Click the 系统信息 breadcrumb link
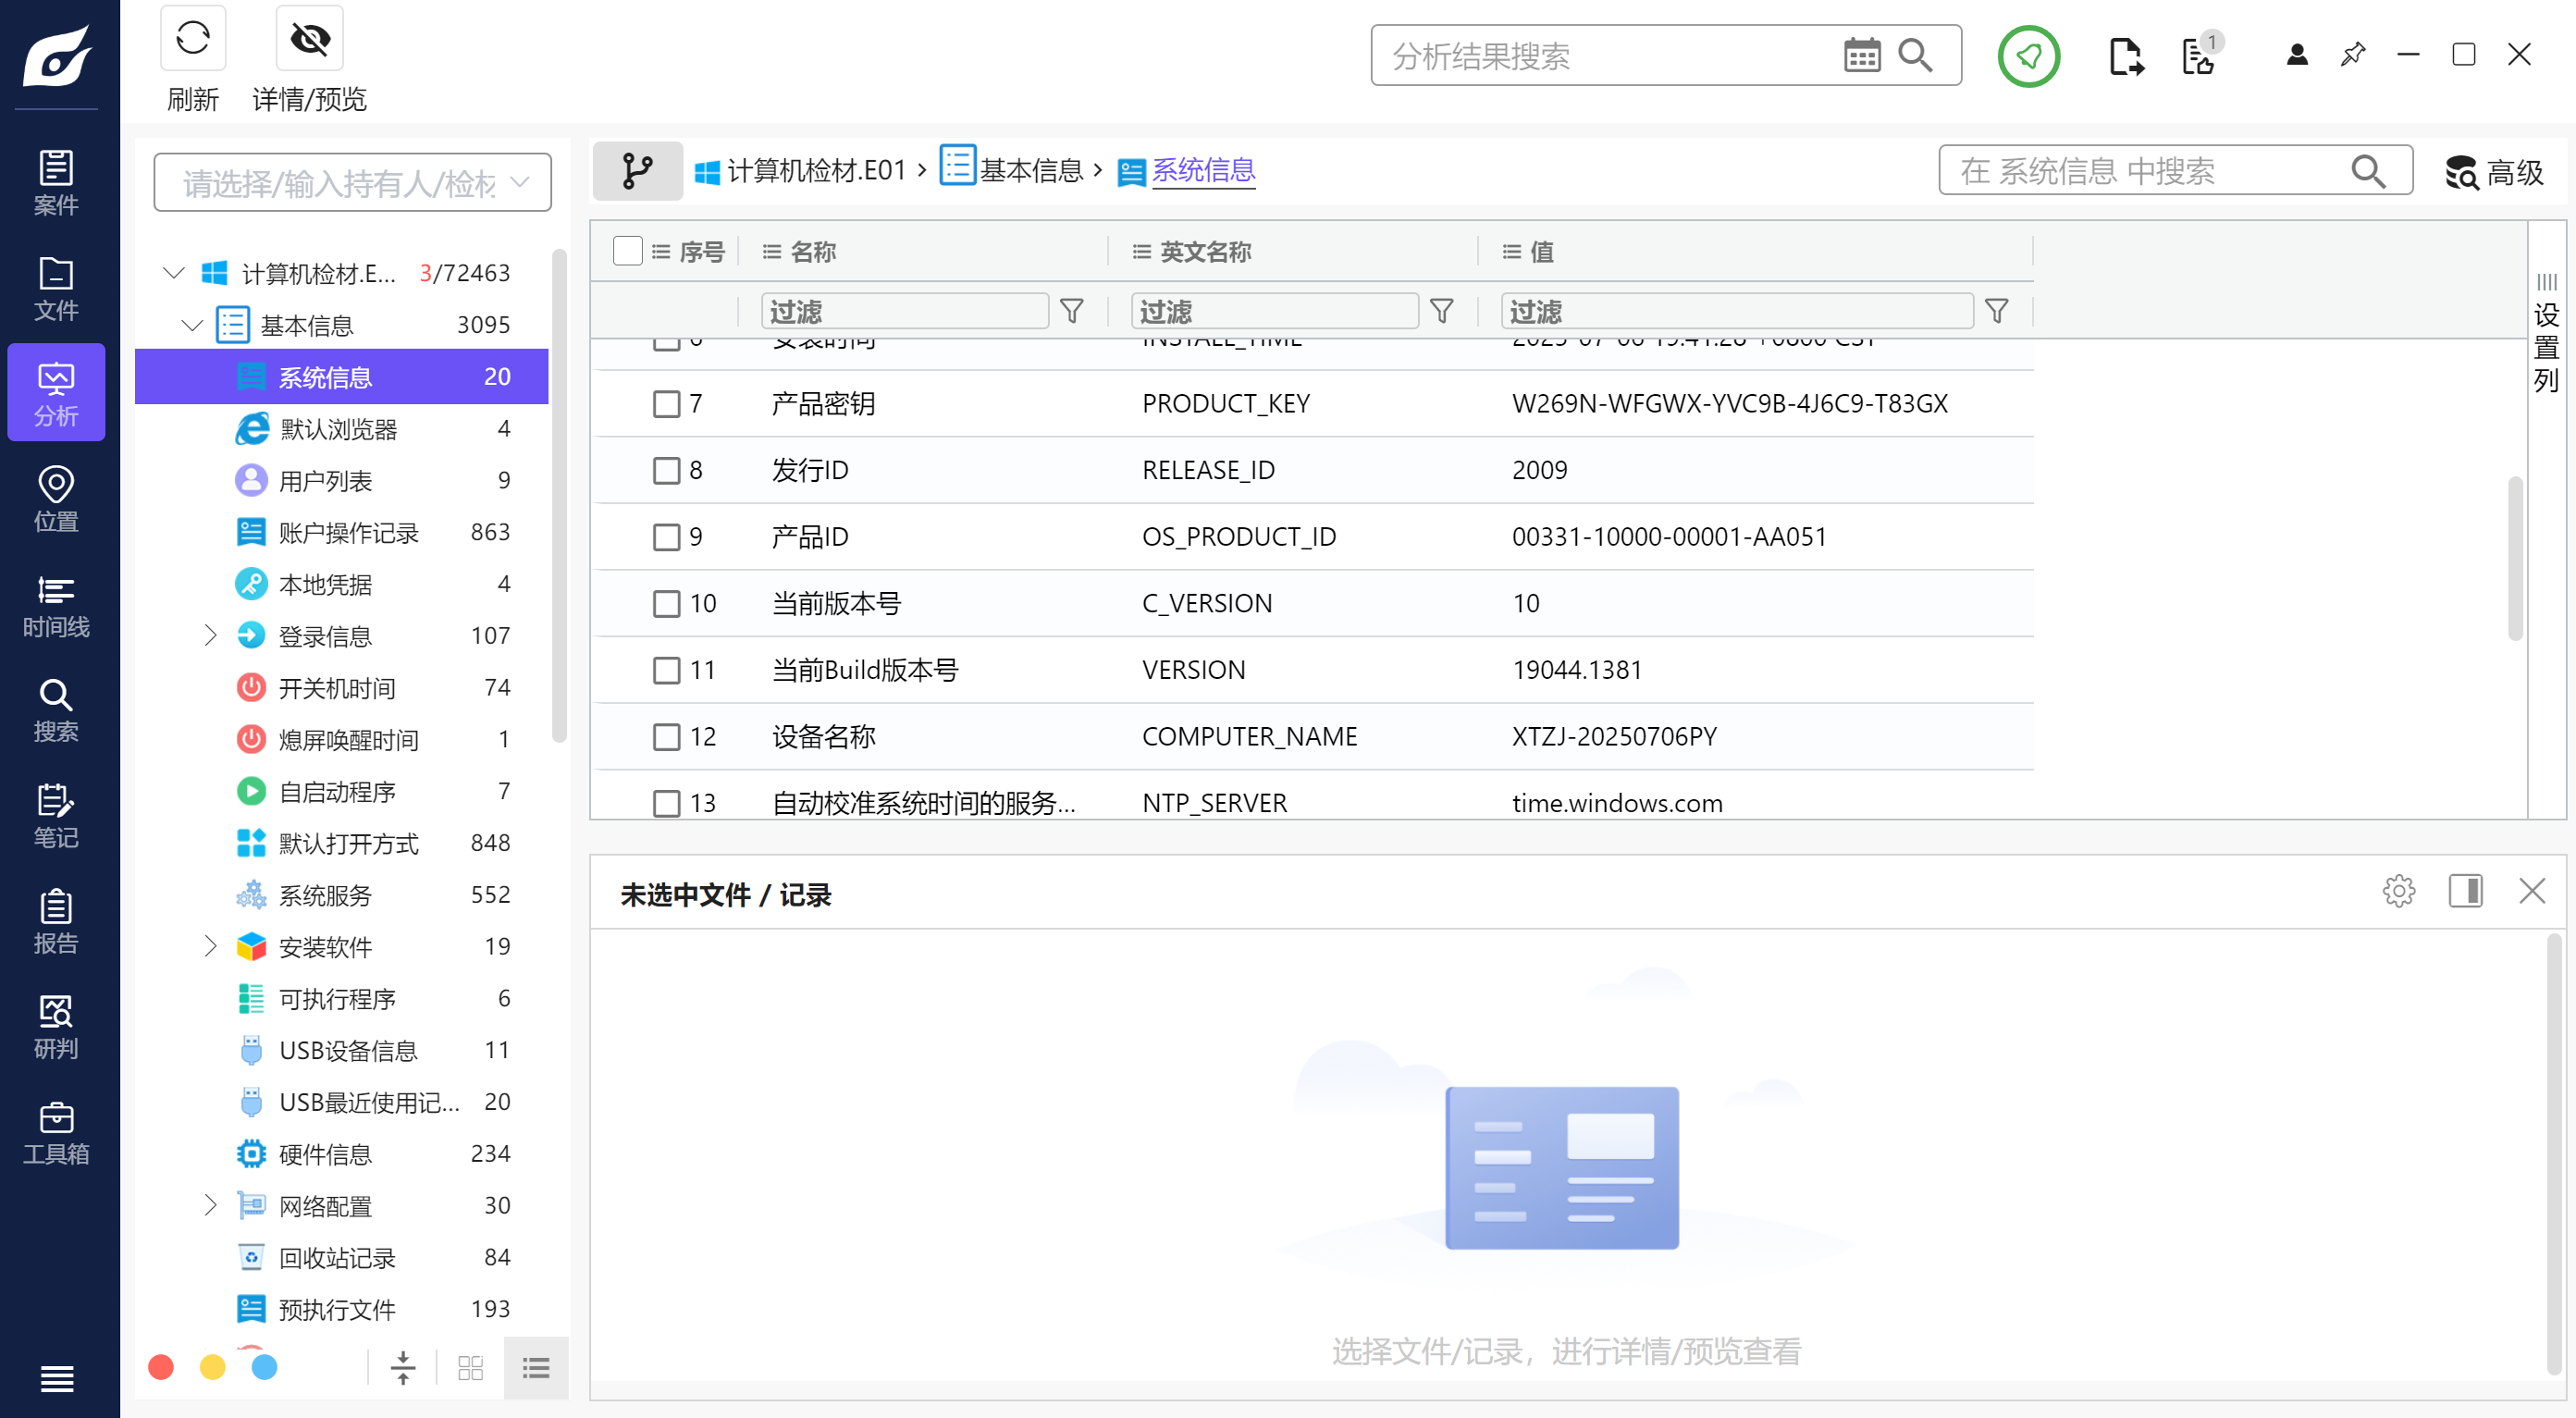This screenshot has width=2576, height=1418. (1203, 171)
